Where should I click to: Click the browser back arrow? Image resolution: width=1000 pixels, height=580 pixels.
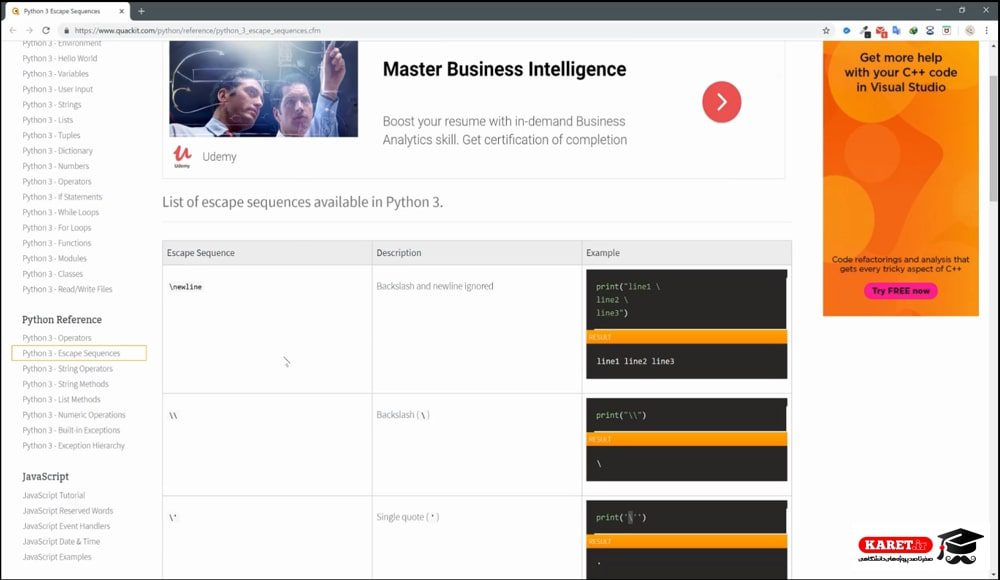coord(13,30)
